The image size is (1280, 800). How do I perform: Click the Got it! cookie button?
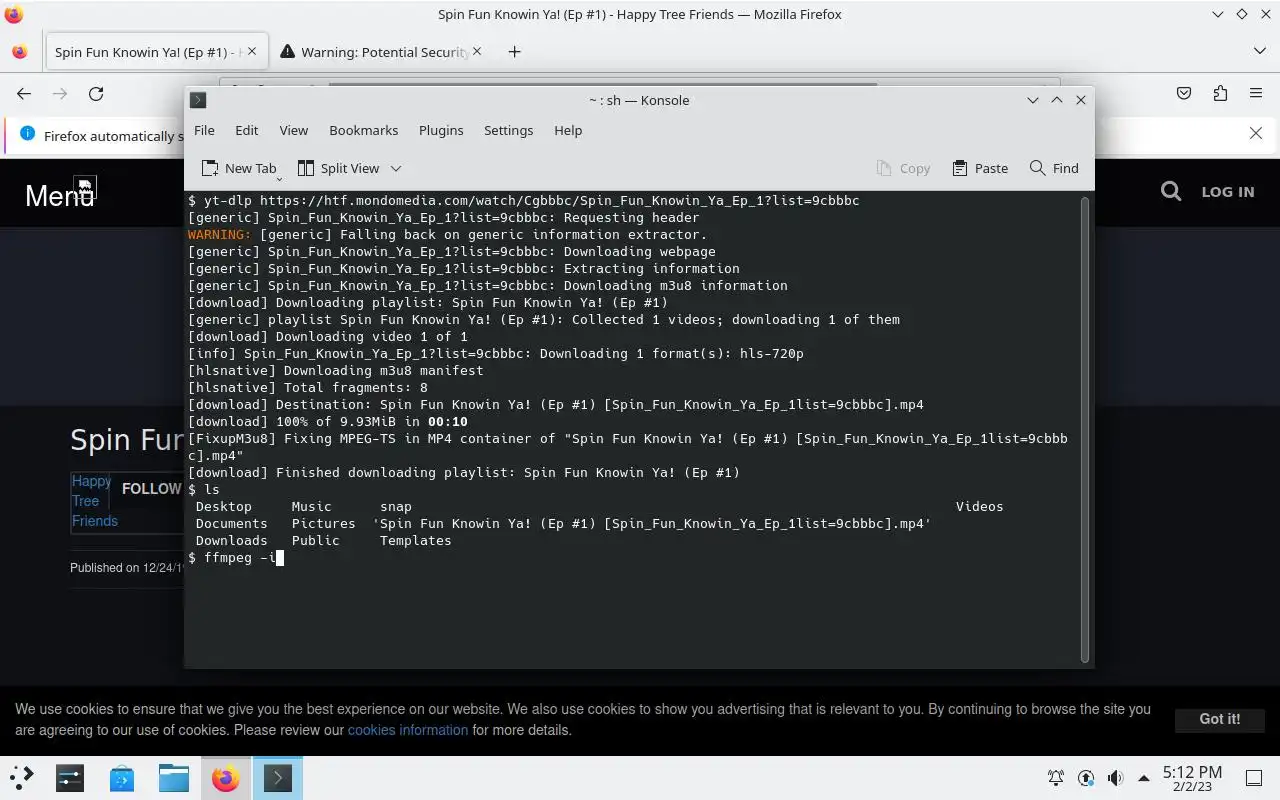click(1219, 719)
